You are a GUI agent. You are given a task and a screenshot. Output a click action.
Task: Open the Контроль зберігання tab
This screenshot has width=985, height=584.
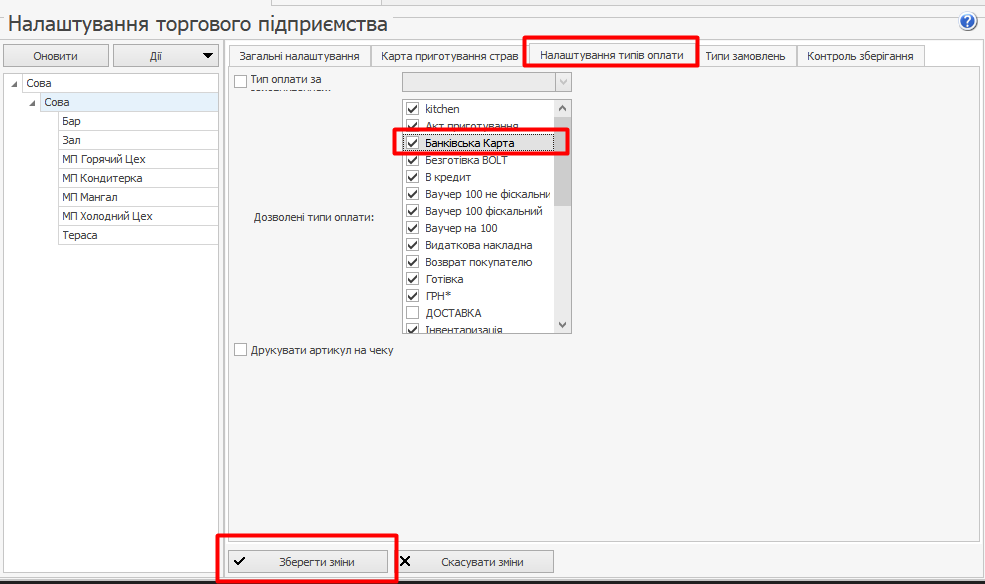(x=860, y=56)
